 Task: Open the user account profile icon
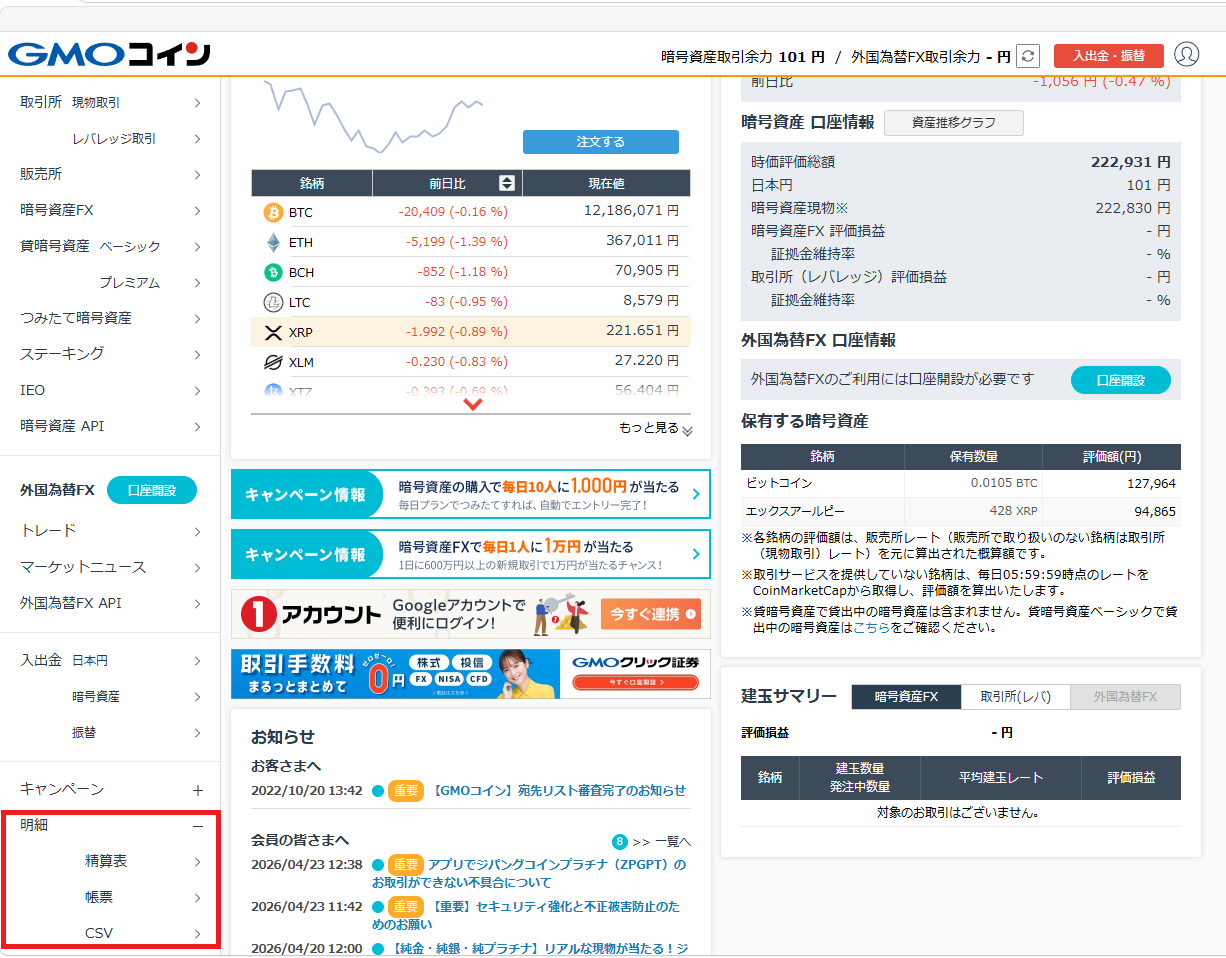pyautogui.click(x=1186, y=54)
